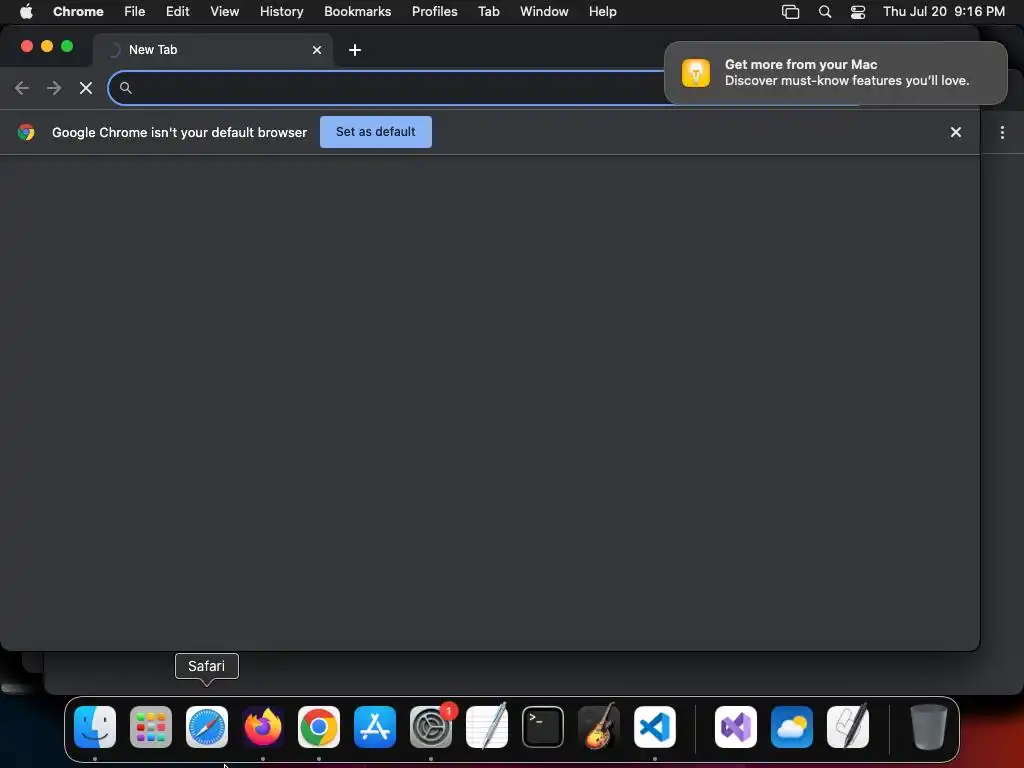Select the New Tab tab

tap(212, 50)
